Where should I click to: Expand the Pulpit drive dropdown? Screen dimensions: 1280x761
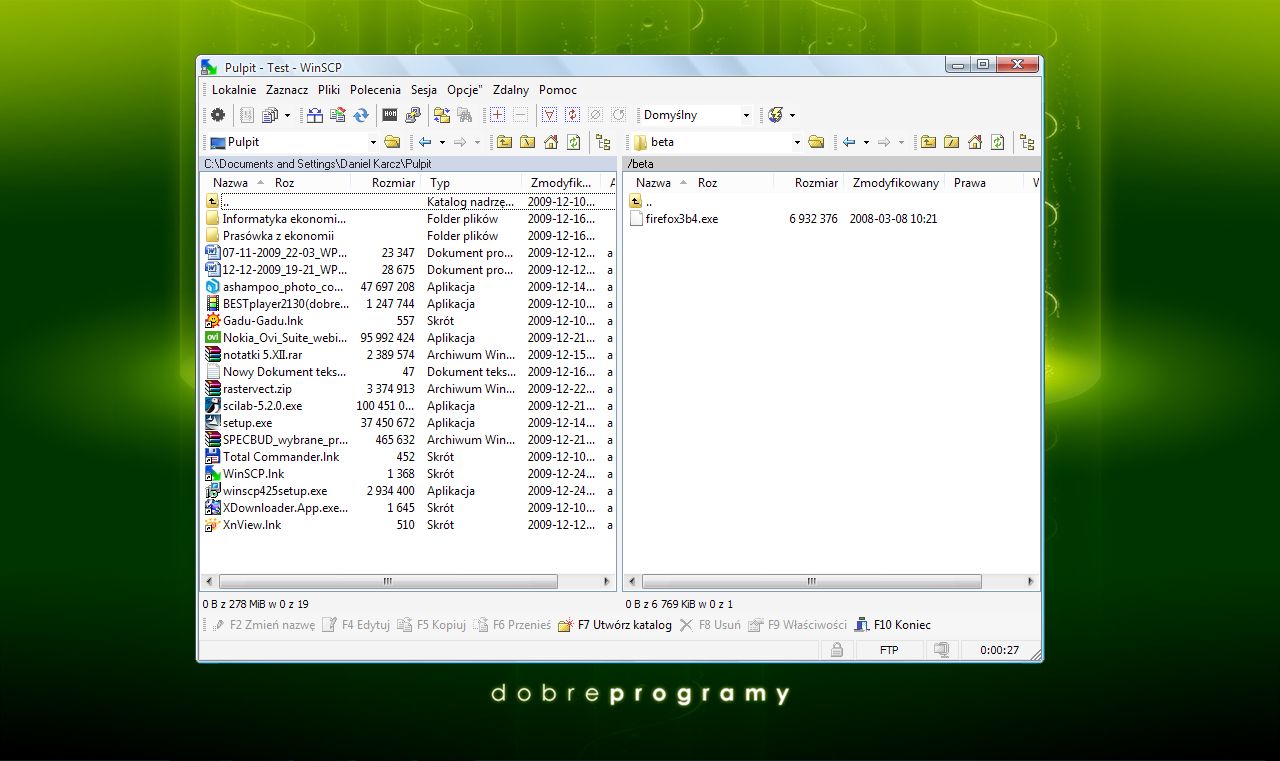tap(373, 142)
